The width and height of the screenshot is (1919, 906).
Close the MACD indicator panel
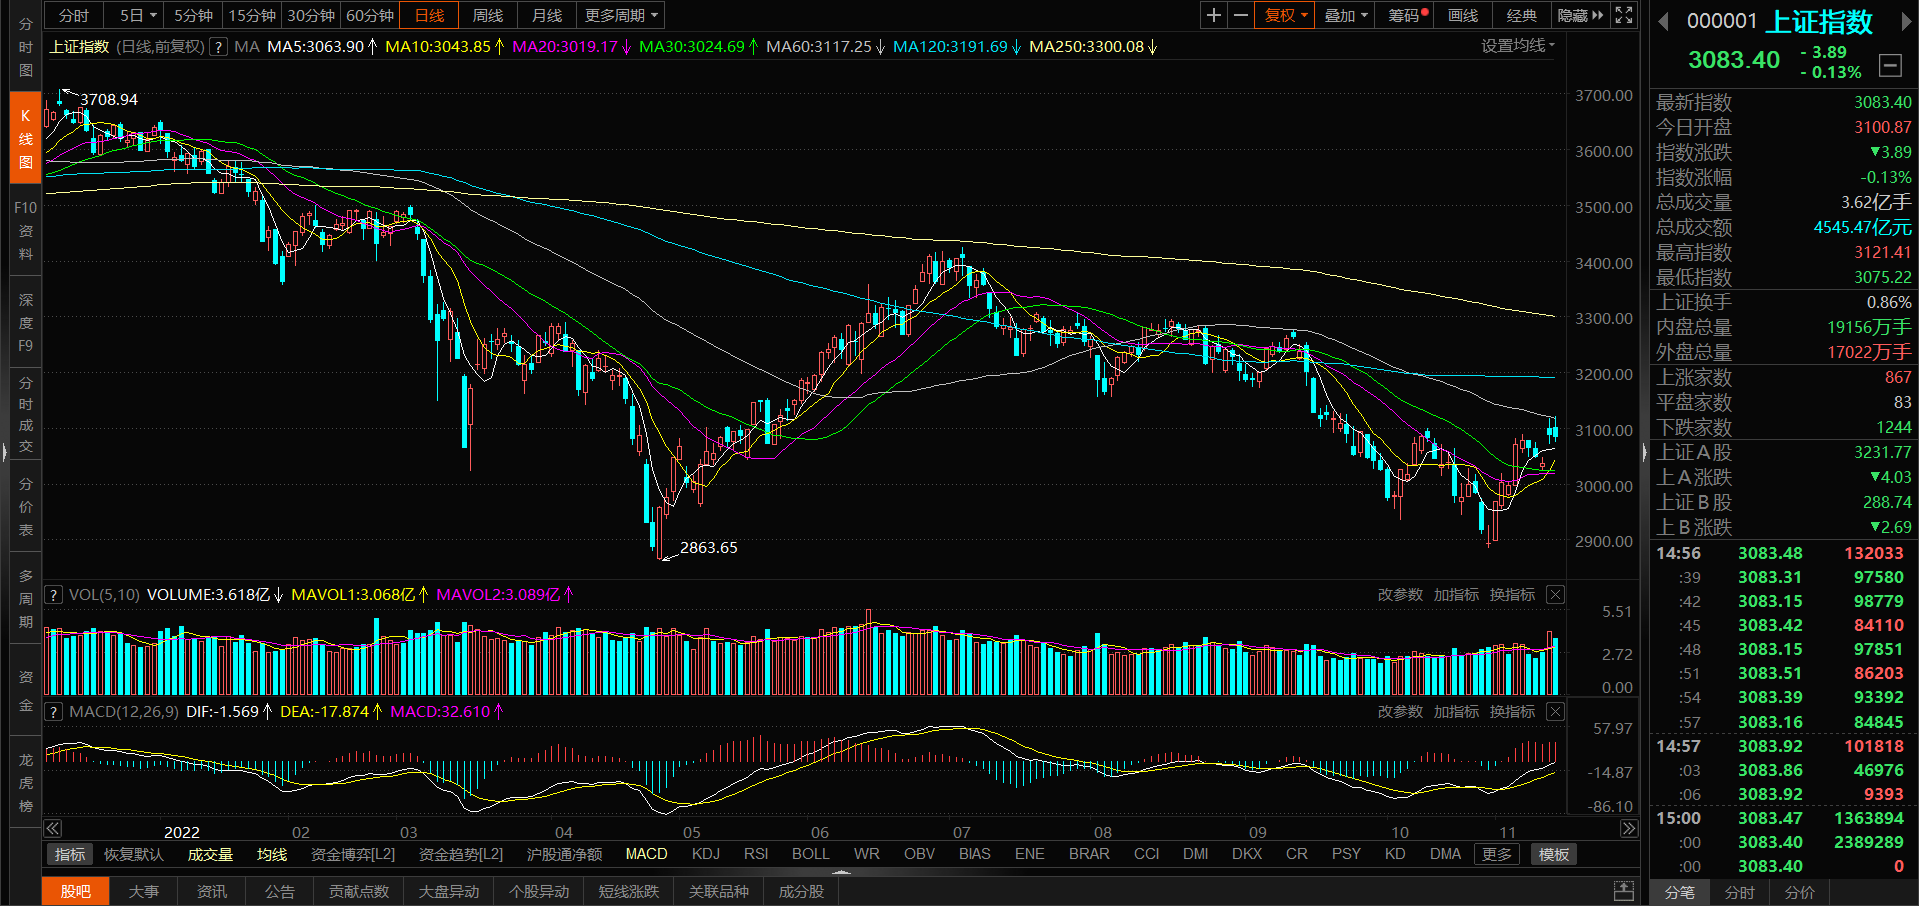1555,711
